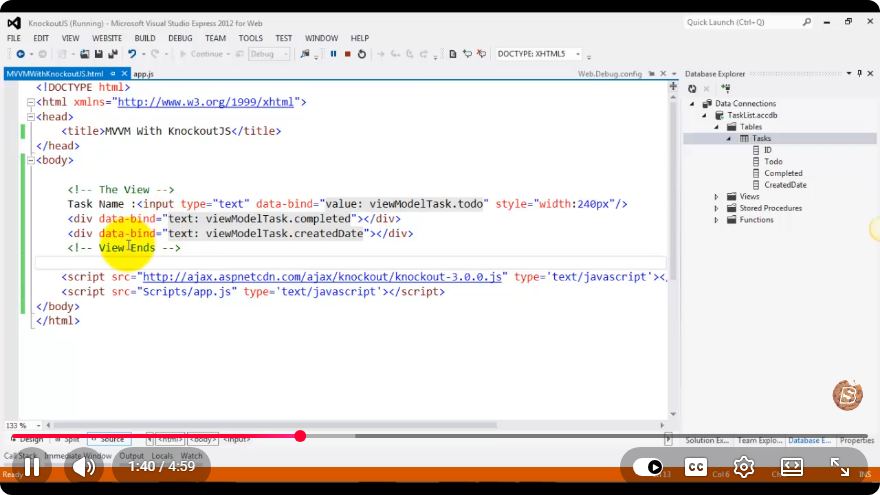The height and width of the screenshot is (495, 880).
Task: Click the Break All pause debug icon
Action: tap(333, 54)
